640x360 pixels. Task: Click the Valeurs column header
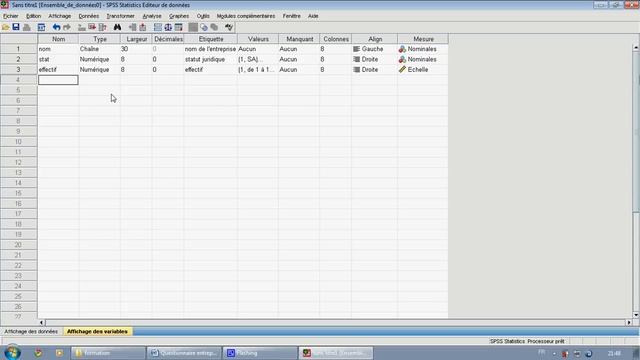click(x=258, y=39)
